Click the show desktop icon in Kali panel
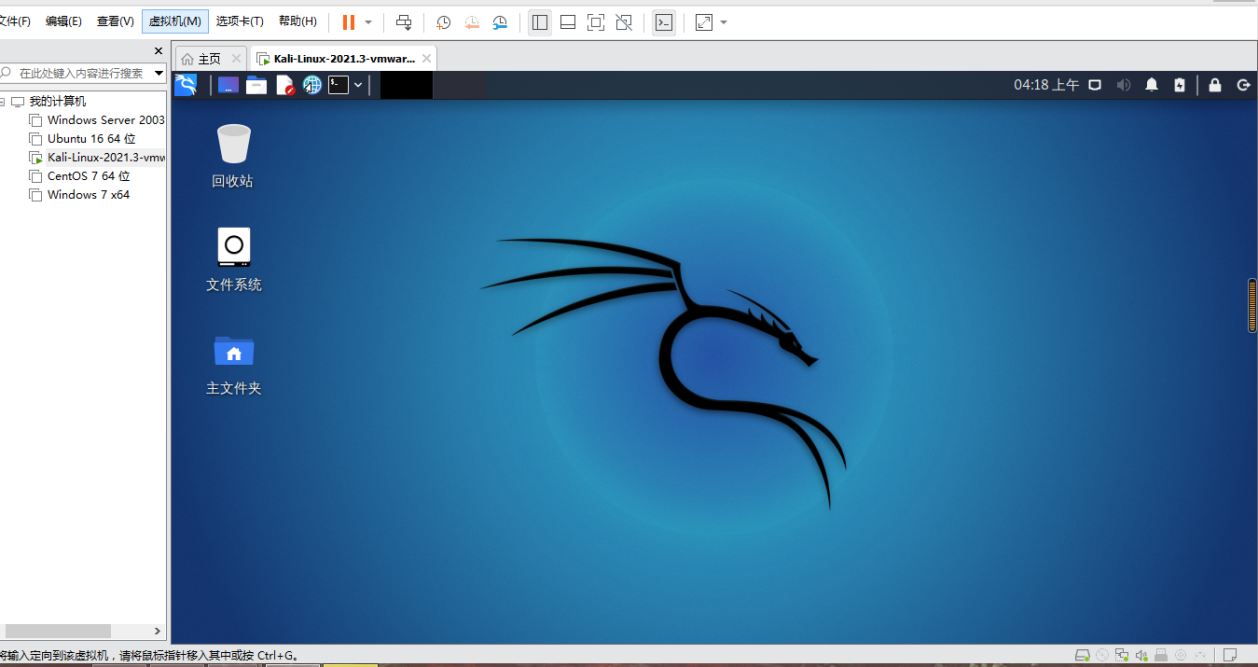Viewport: 1258px width, 667px height. (228, 85)
